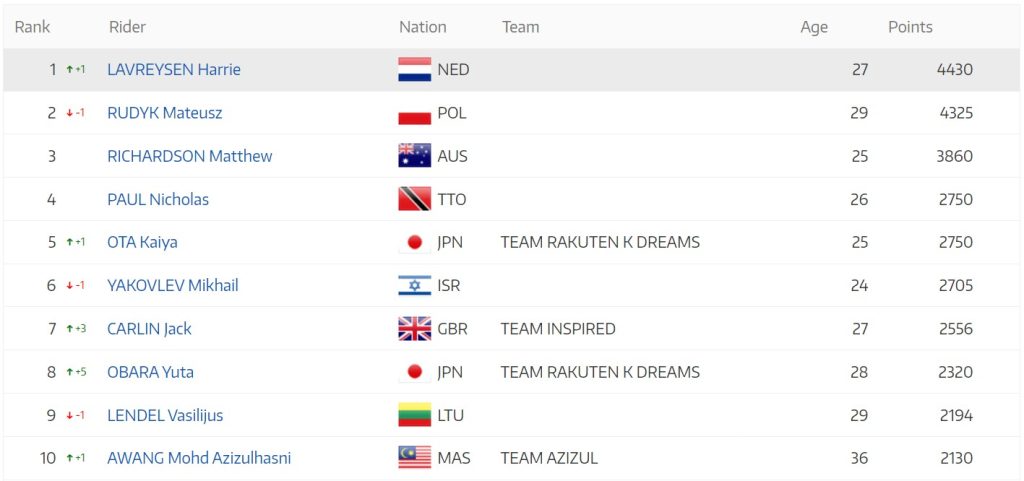Image resolution: width=1024 pixels, height=481 pixels.
Task: Open RICHARDSON Matthew rider link
Action: [189, 156]
